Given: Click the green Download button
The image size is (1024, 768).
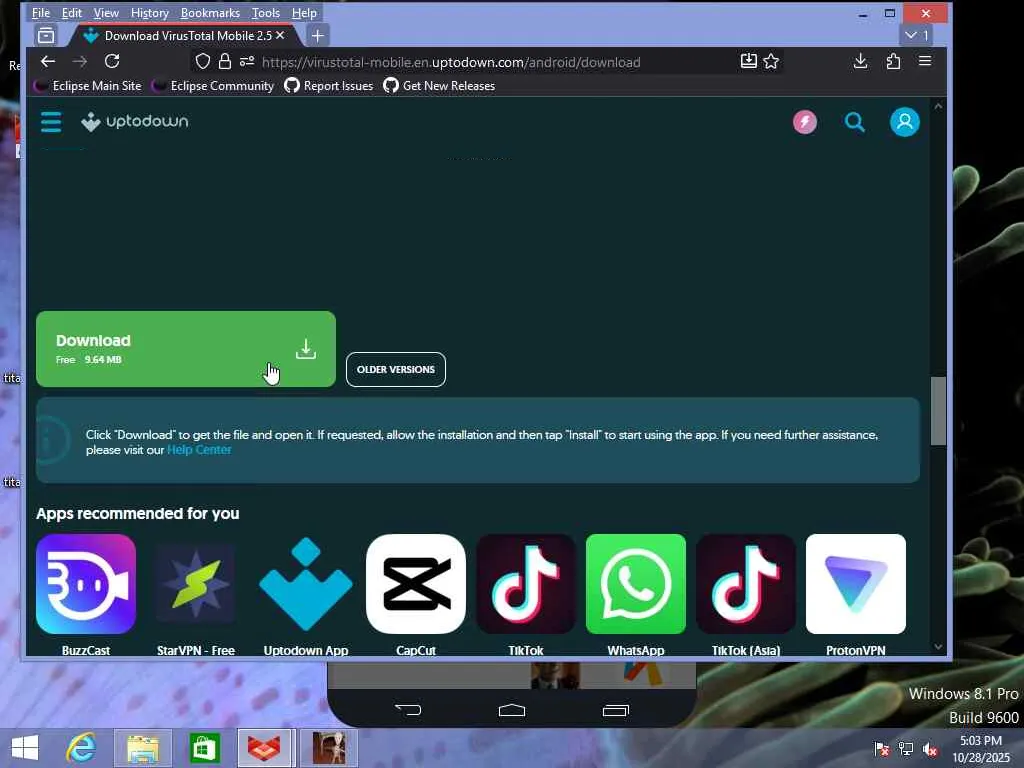Looking at the screenshot, I should (185, 349).
